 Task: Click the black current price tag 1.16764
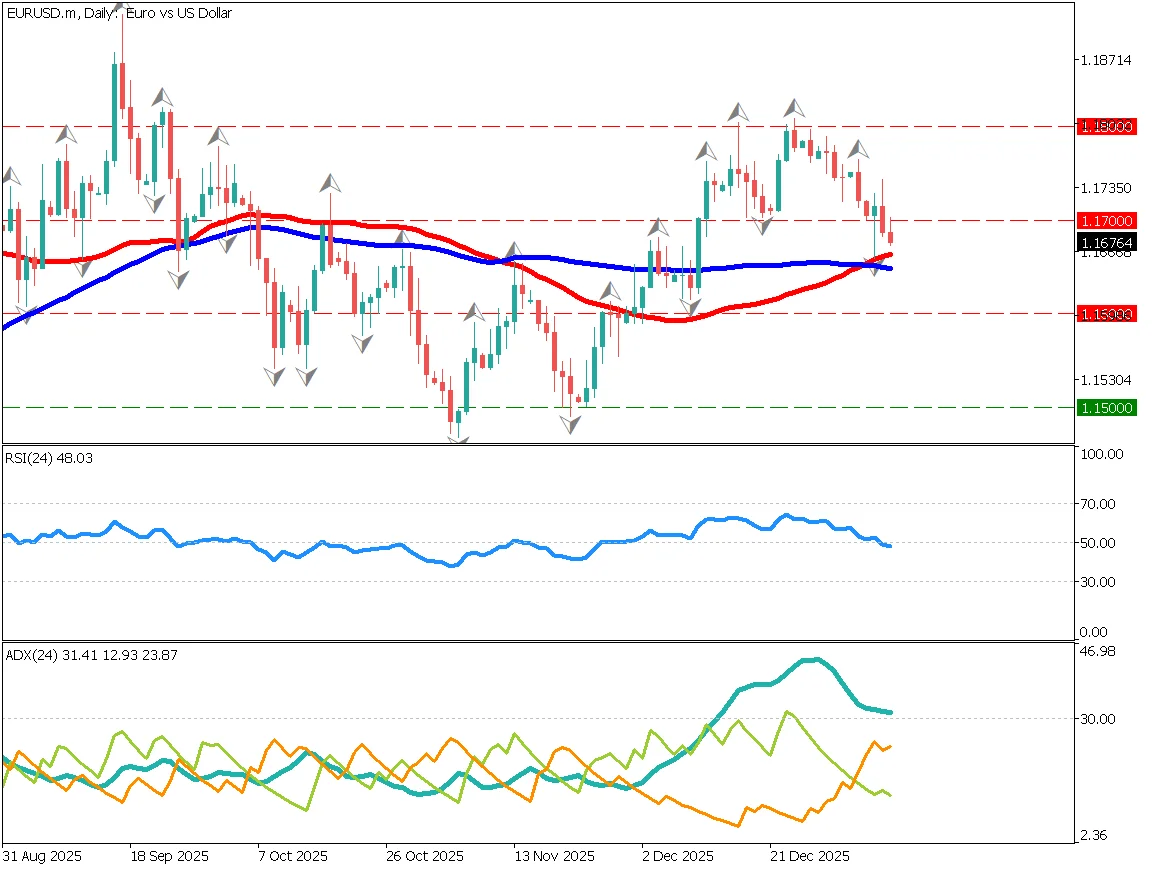[x=1106, y=243]
